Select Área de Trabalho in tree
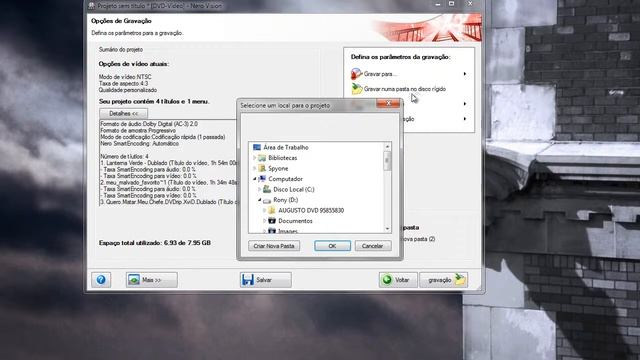The width and height of the screenshot is (640, 360). point(286,147)
